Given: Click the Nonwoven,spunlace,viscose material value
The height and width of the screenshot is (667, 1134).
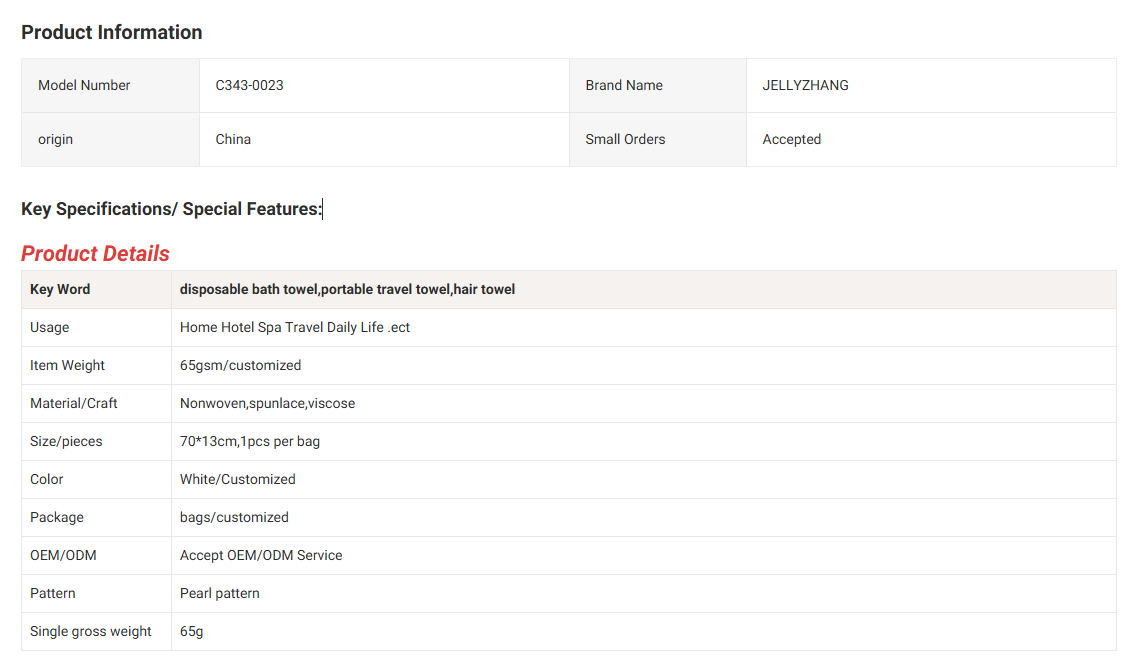Looking at the screenshot, I should coord(267,403).
